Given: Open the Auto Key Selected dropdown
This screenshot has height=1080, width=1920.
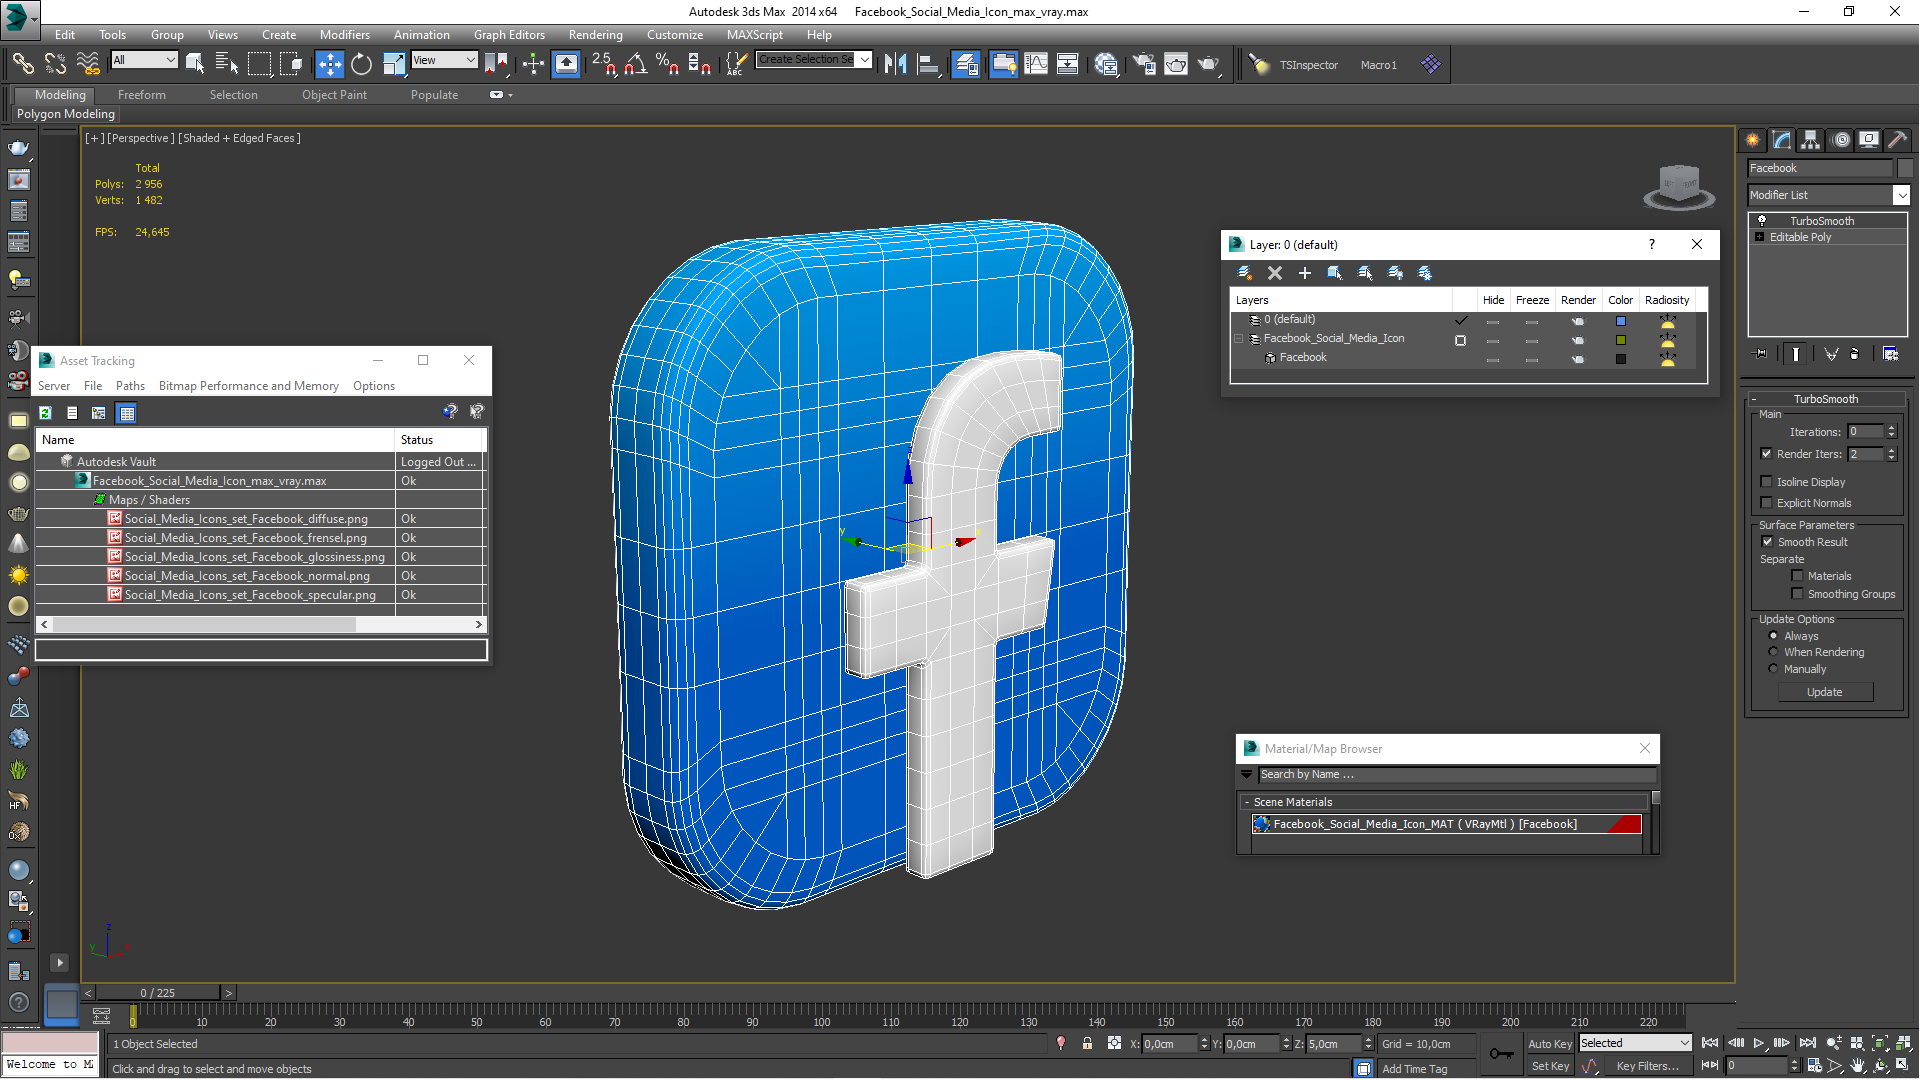Looking at the screenshot, I should [1635, 1043].
